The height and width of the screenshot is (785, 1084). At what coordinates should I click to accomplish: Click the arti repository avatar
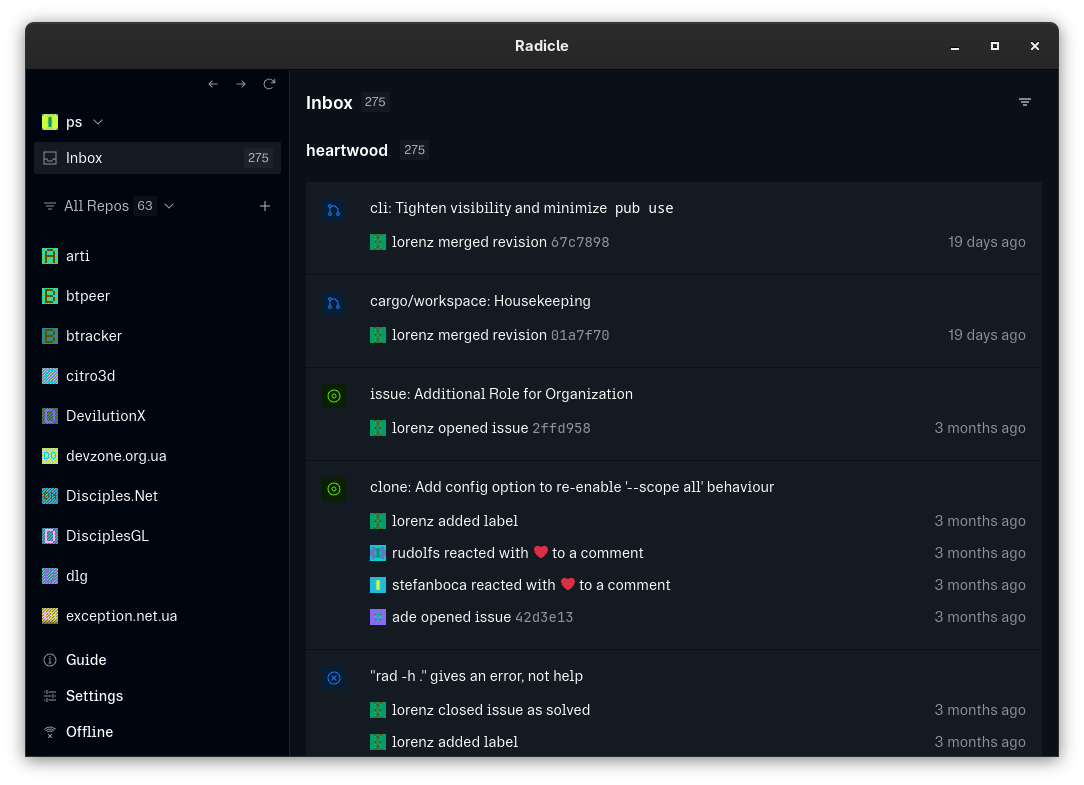click(50, 256)
